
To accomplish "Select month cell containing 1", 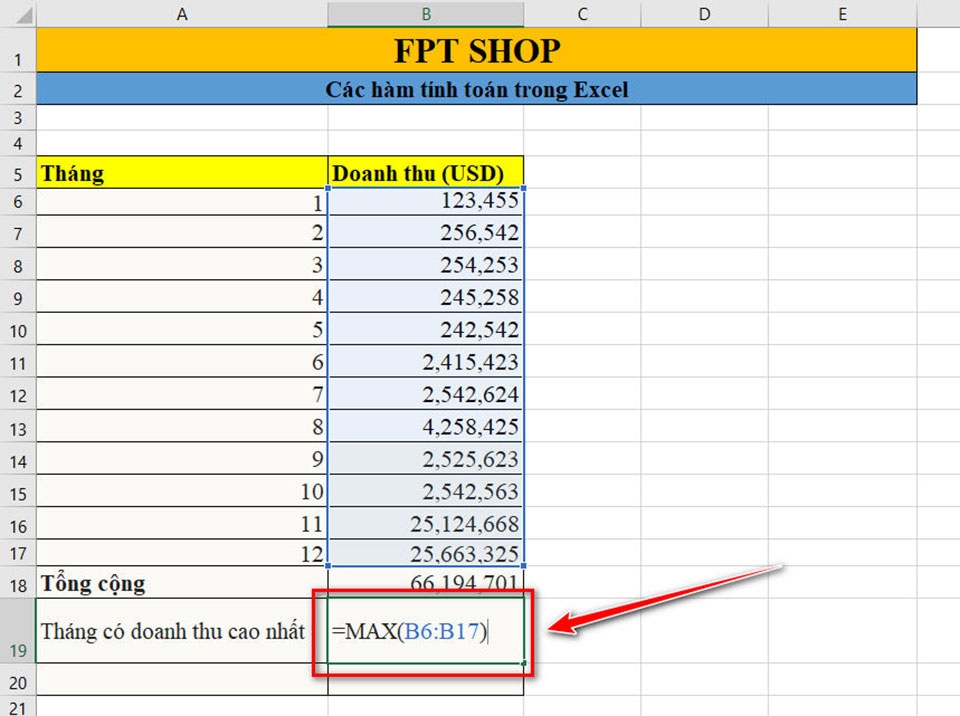I will click(182, 202).
